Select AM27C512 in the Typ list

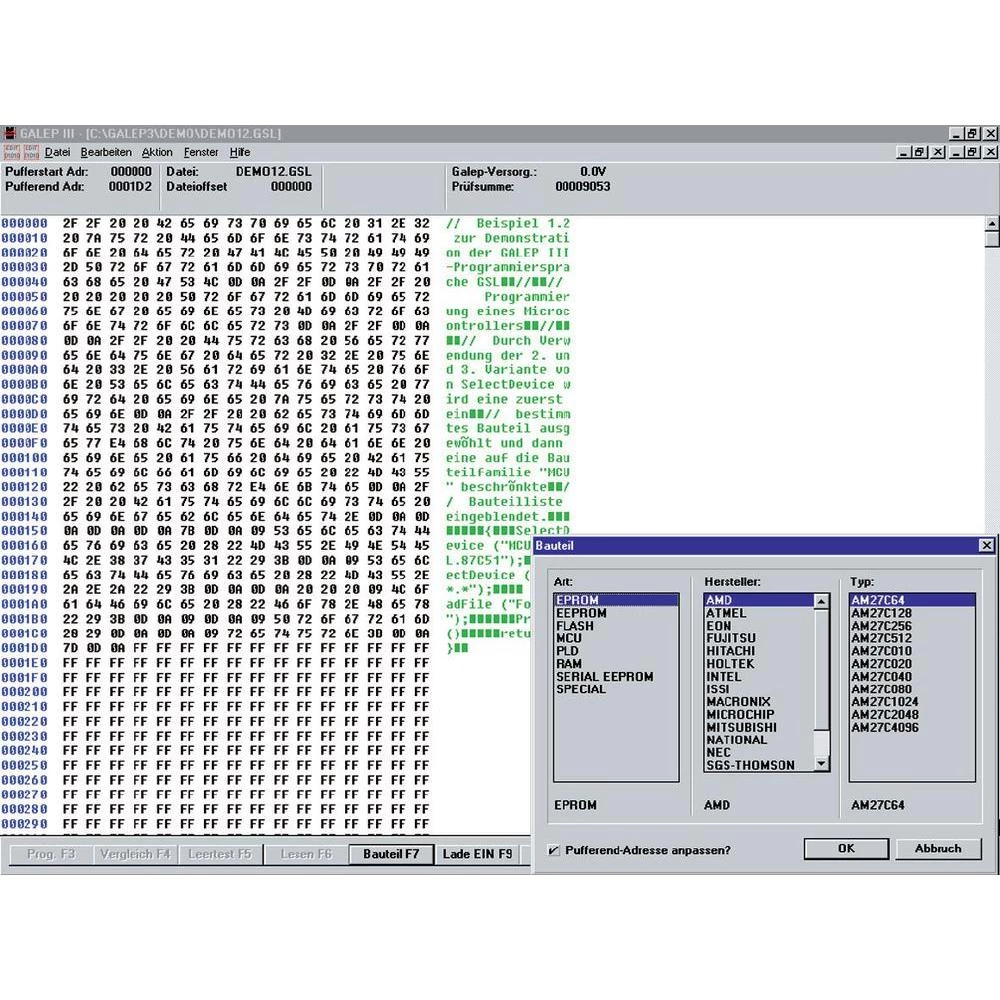coord(881,638)
